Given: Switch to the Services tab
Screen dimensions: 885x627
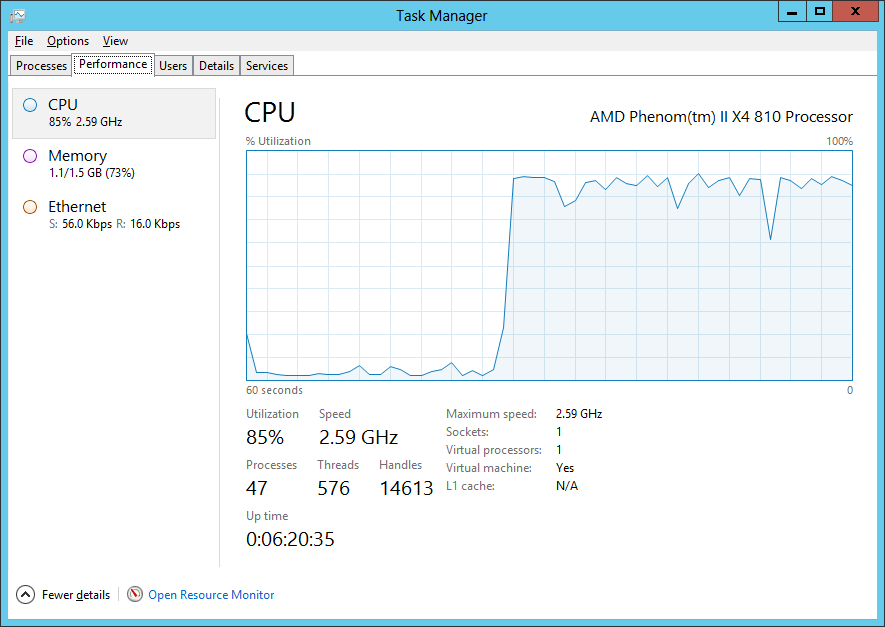Looking at the screenshot, I should 266,65.
